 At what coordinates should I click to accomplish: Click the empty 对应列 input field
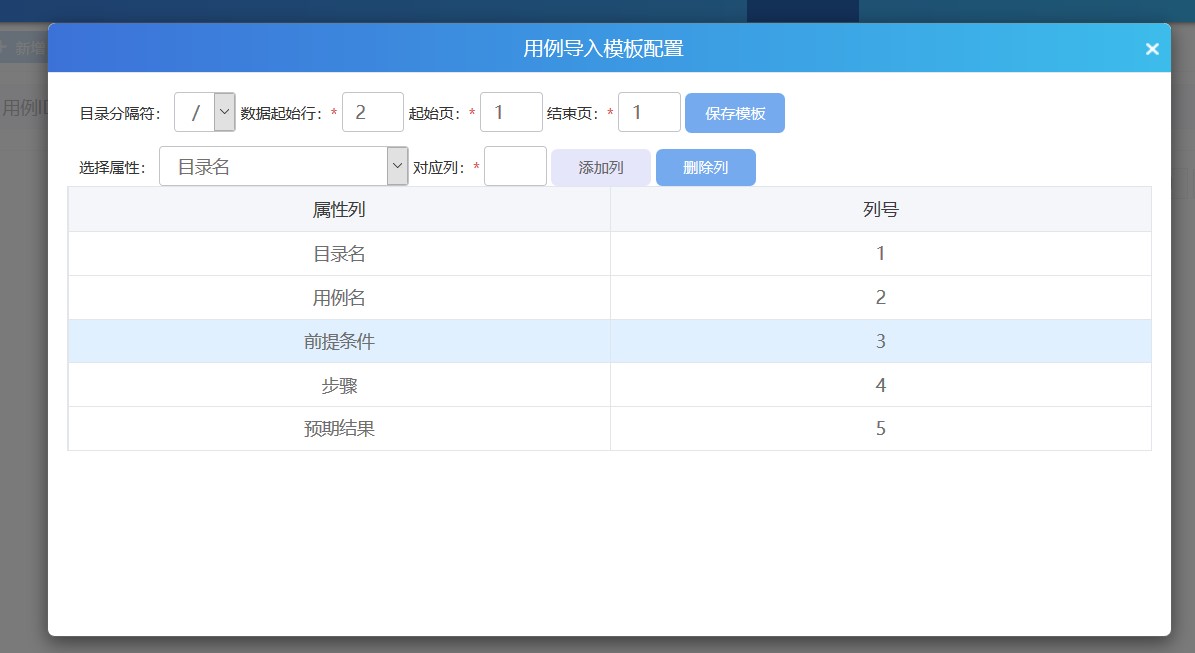(x=515, y=165)
